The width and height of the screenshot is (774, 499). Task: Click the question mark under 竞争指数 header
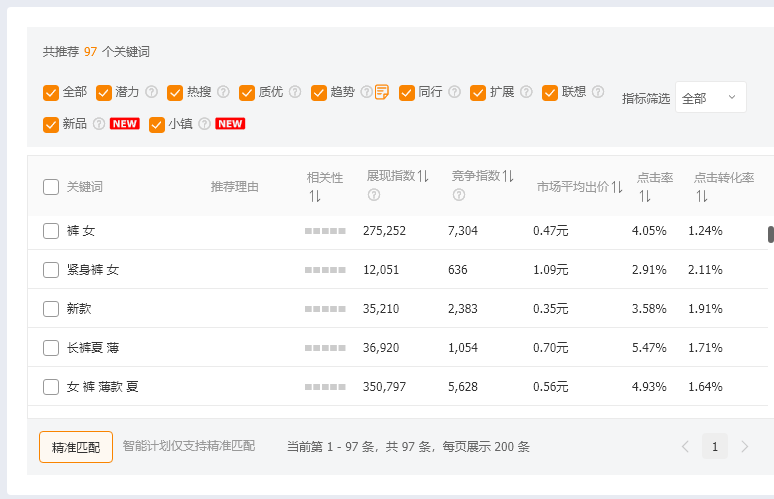(459, 194)
